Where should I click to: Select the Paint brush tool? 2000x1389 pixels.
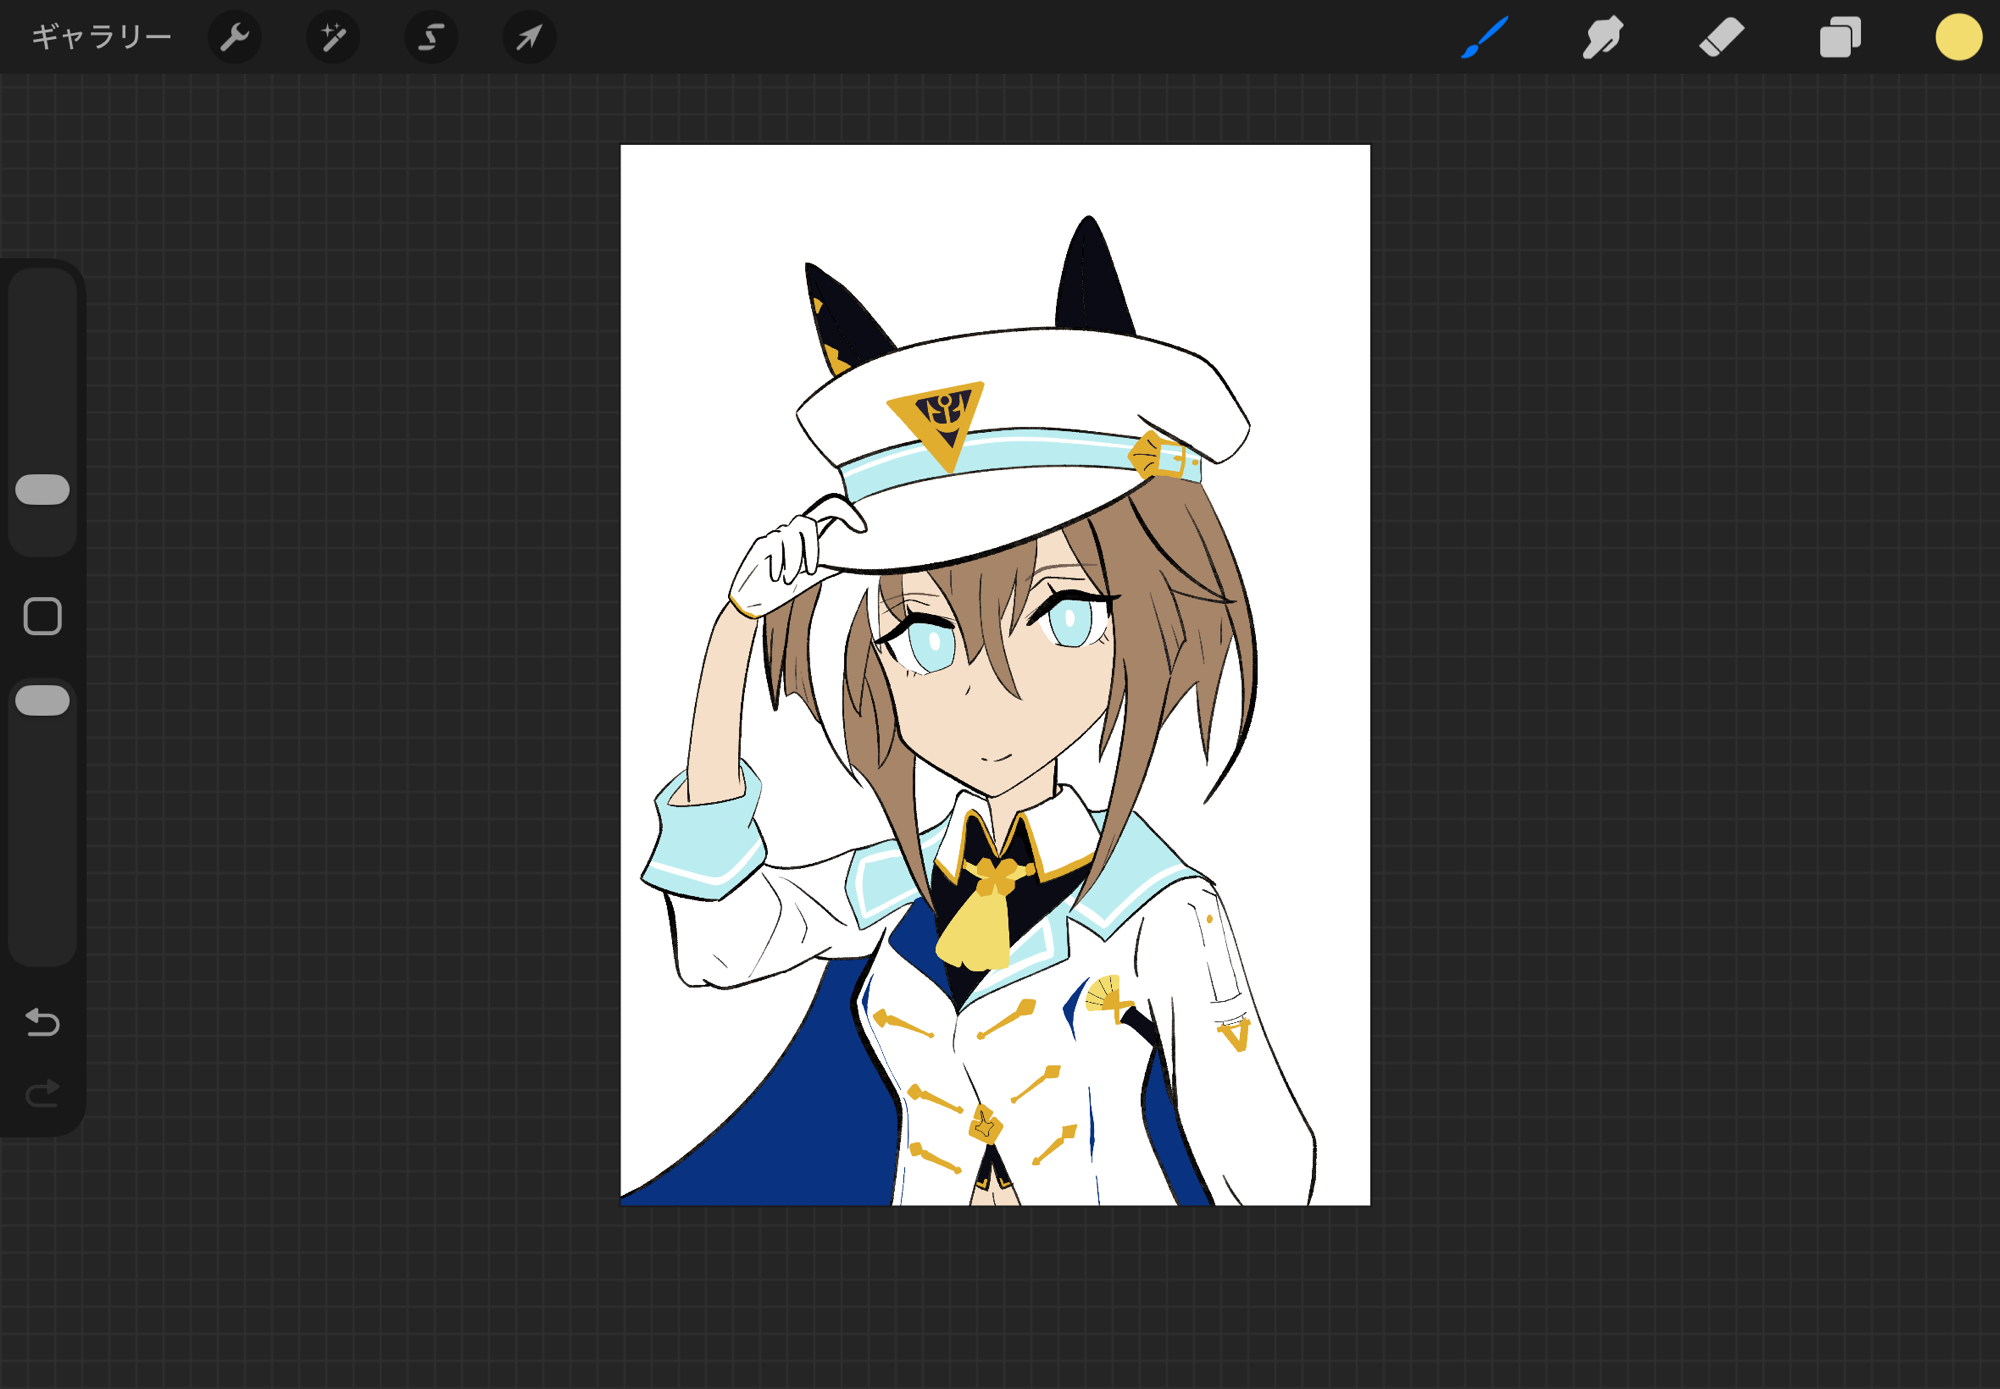coord(1484,37)
